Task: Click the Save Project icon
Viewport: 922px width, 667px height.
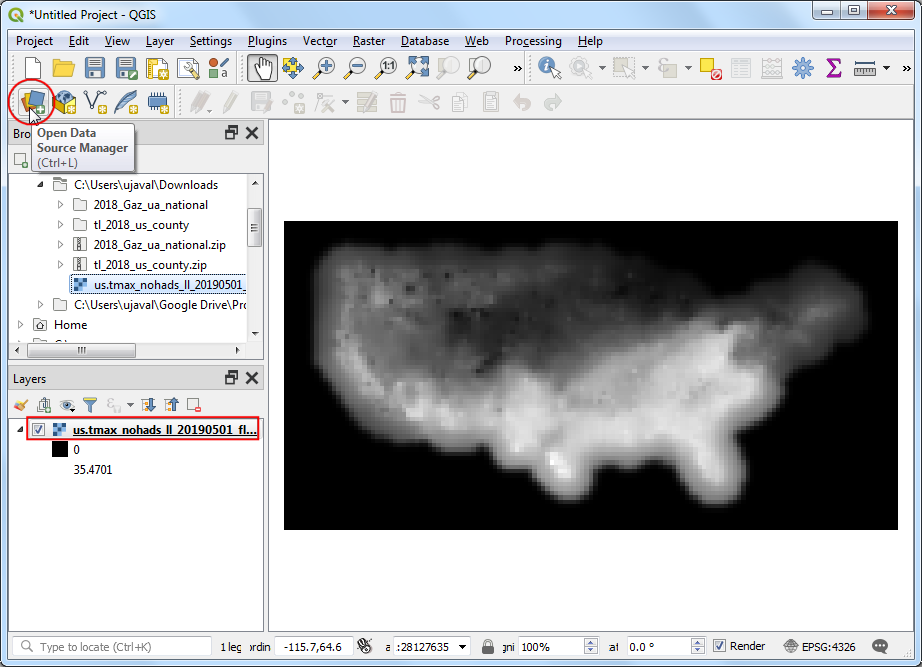Action: tap(95, 68)
